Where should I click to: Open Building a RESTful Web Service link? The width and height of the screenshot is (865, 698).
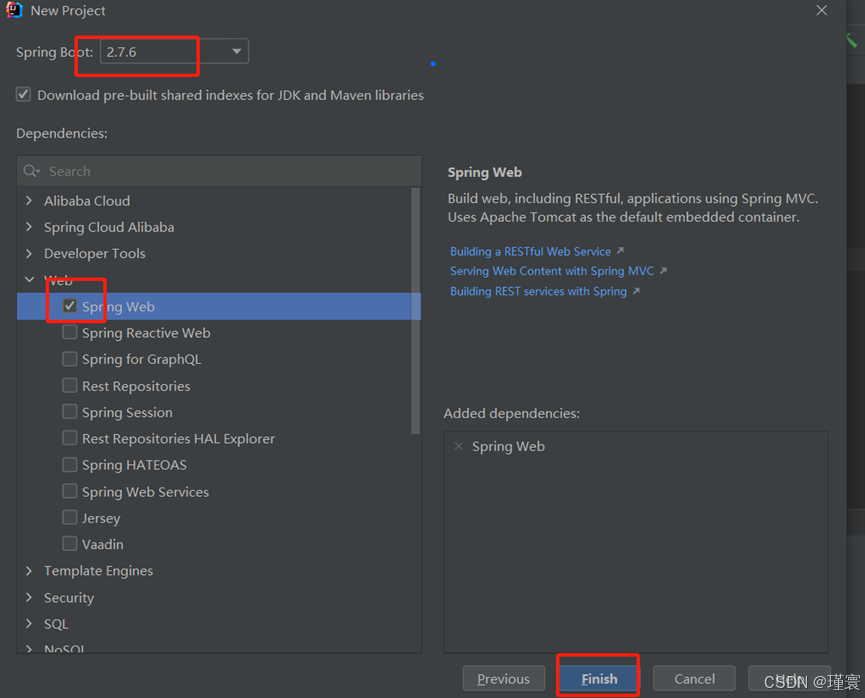point(531,252)
